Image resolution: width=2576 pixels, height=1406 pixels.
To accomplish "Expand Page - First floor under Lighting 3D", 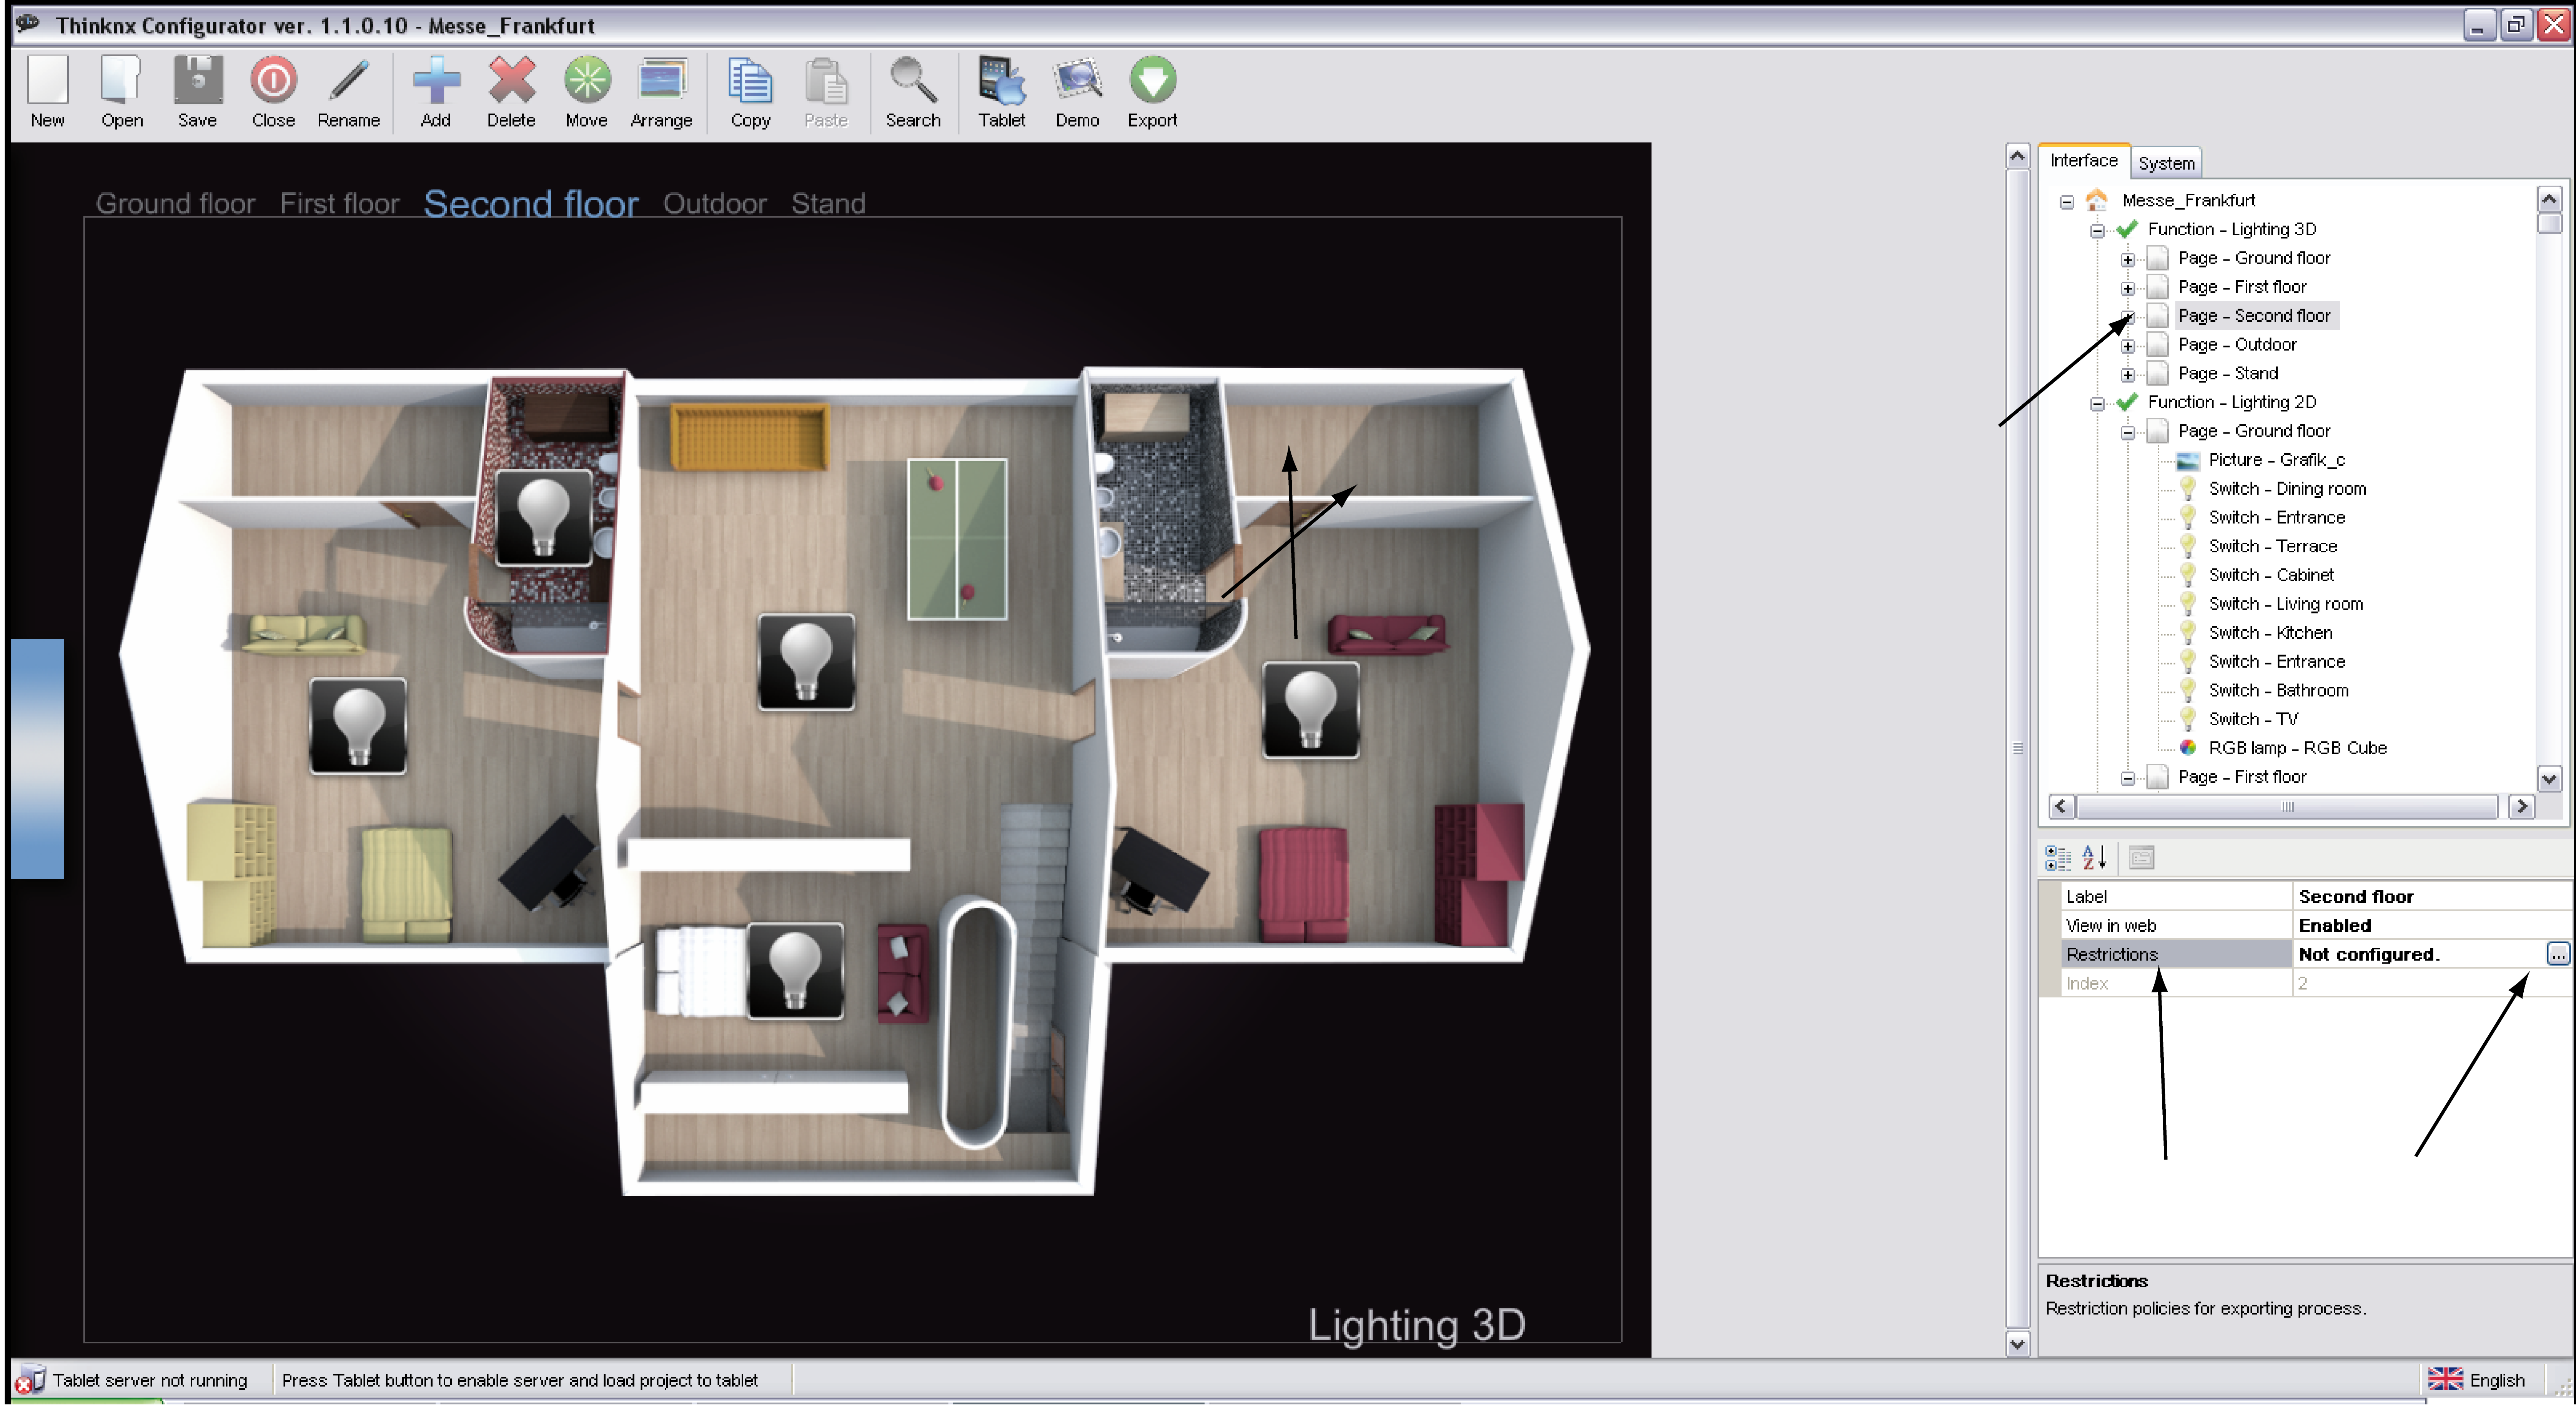I will point(2128,288).
